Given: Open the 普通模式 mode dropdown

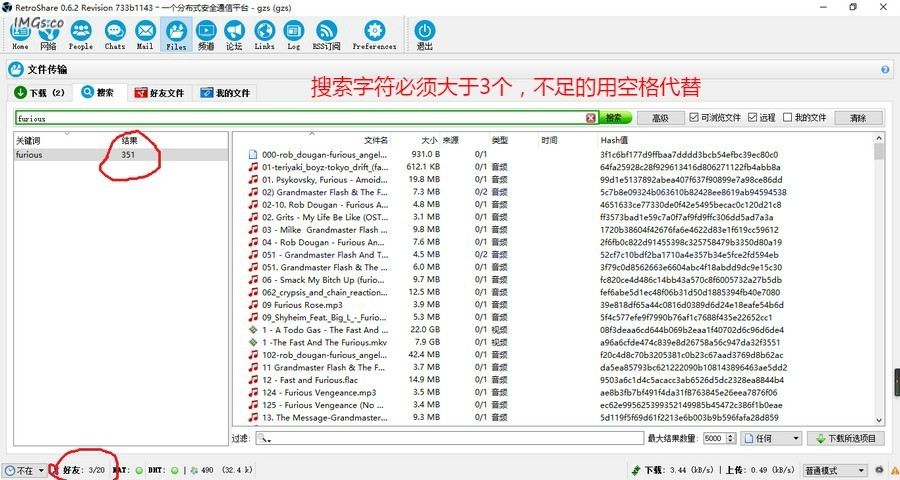Looking at the screenshot, I should [835, 470].
